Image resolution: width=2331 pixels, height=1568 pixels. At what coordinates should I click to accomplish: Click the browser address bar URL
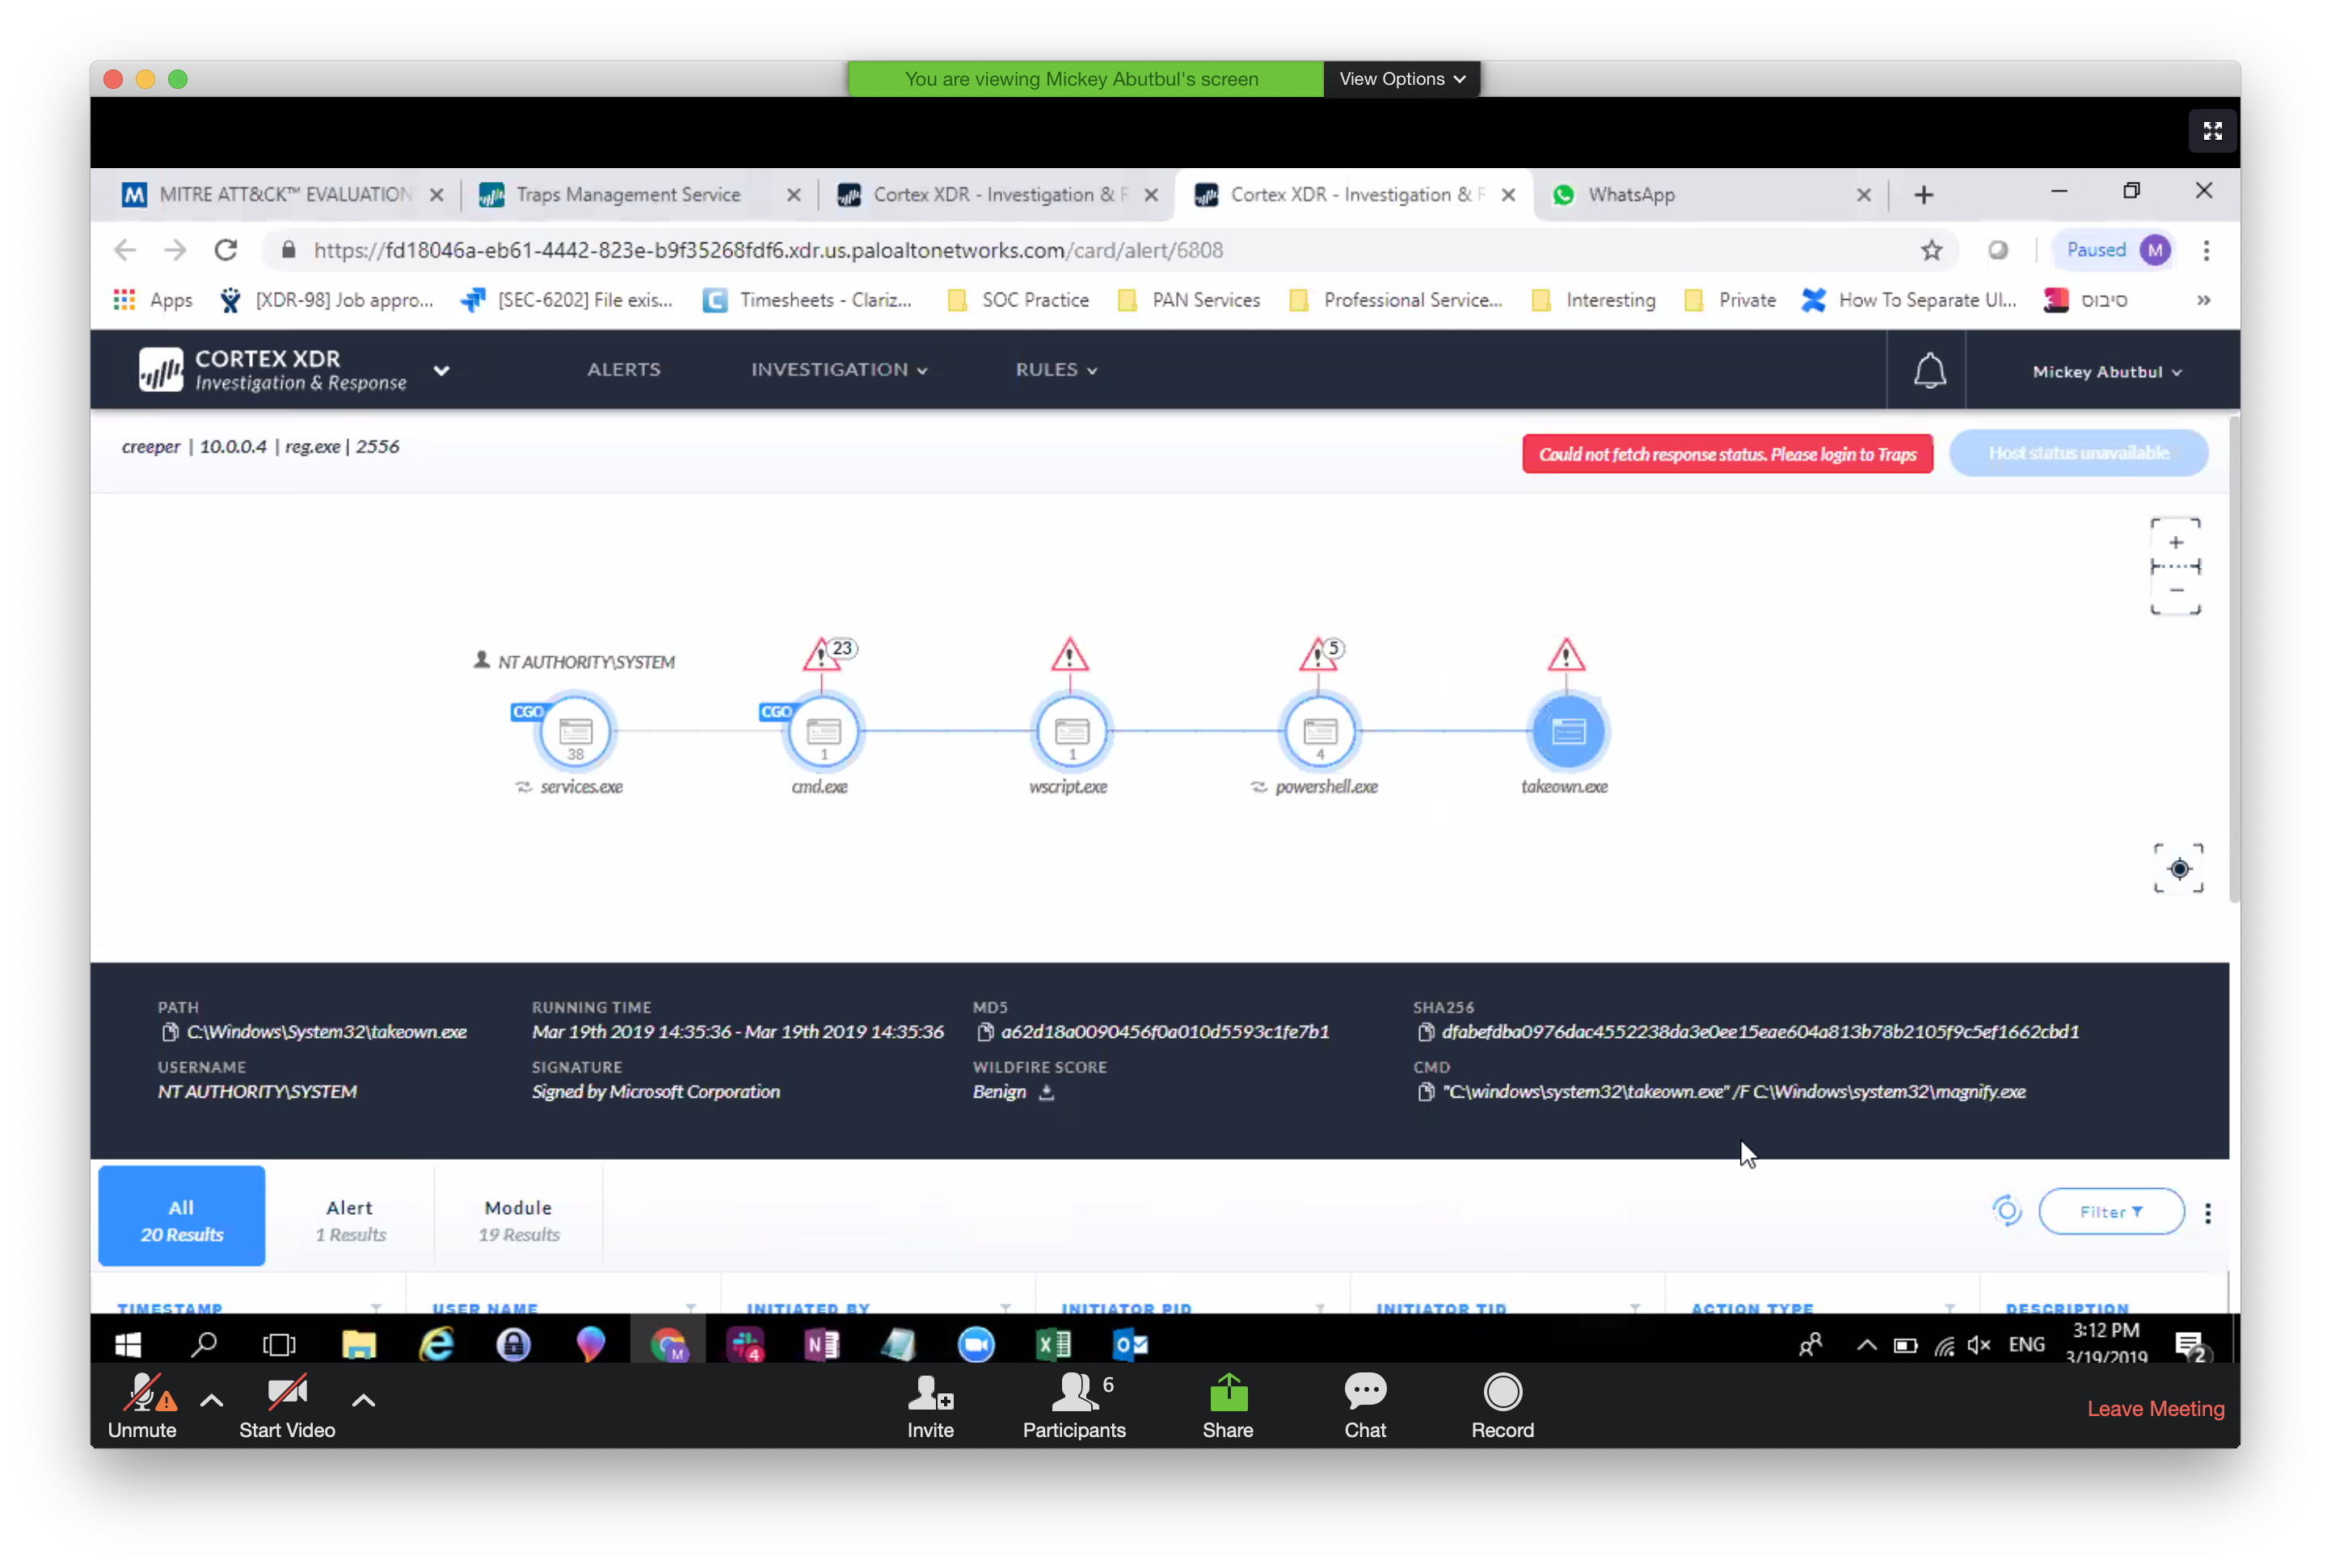767,250
